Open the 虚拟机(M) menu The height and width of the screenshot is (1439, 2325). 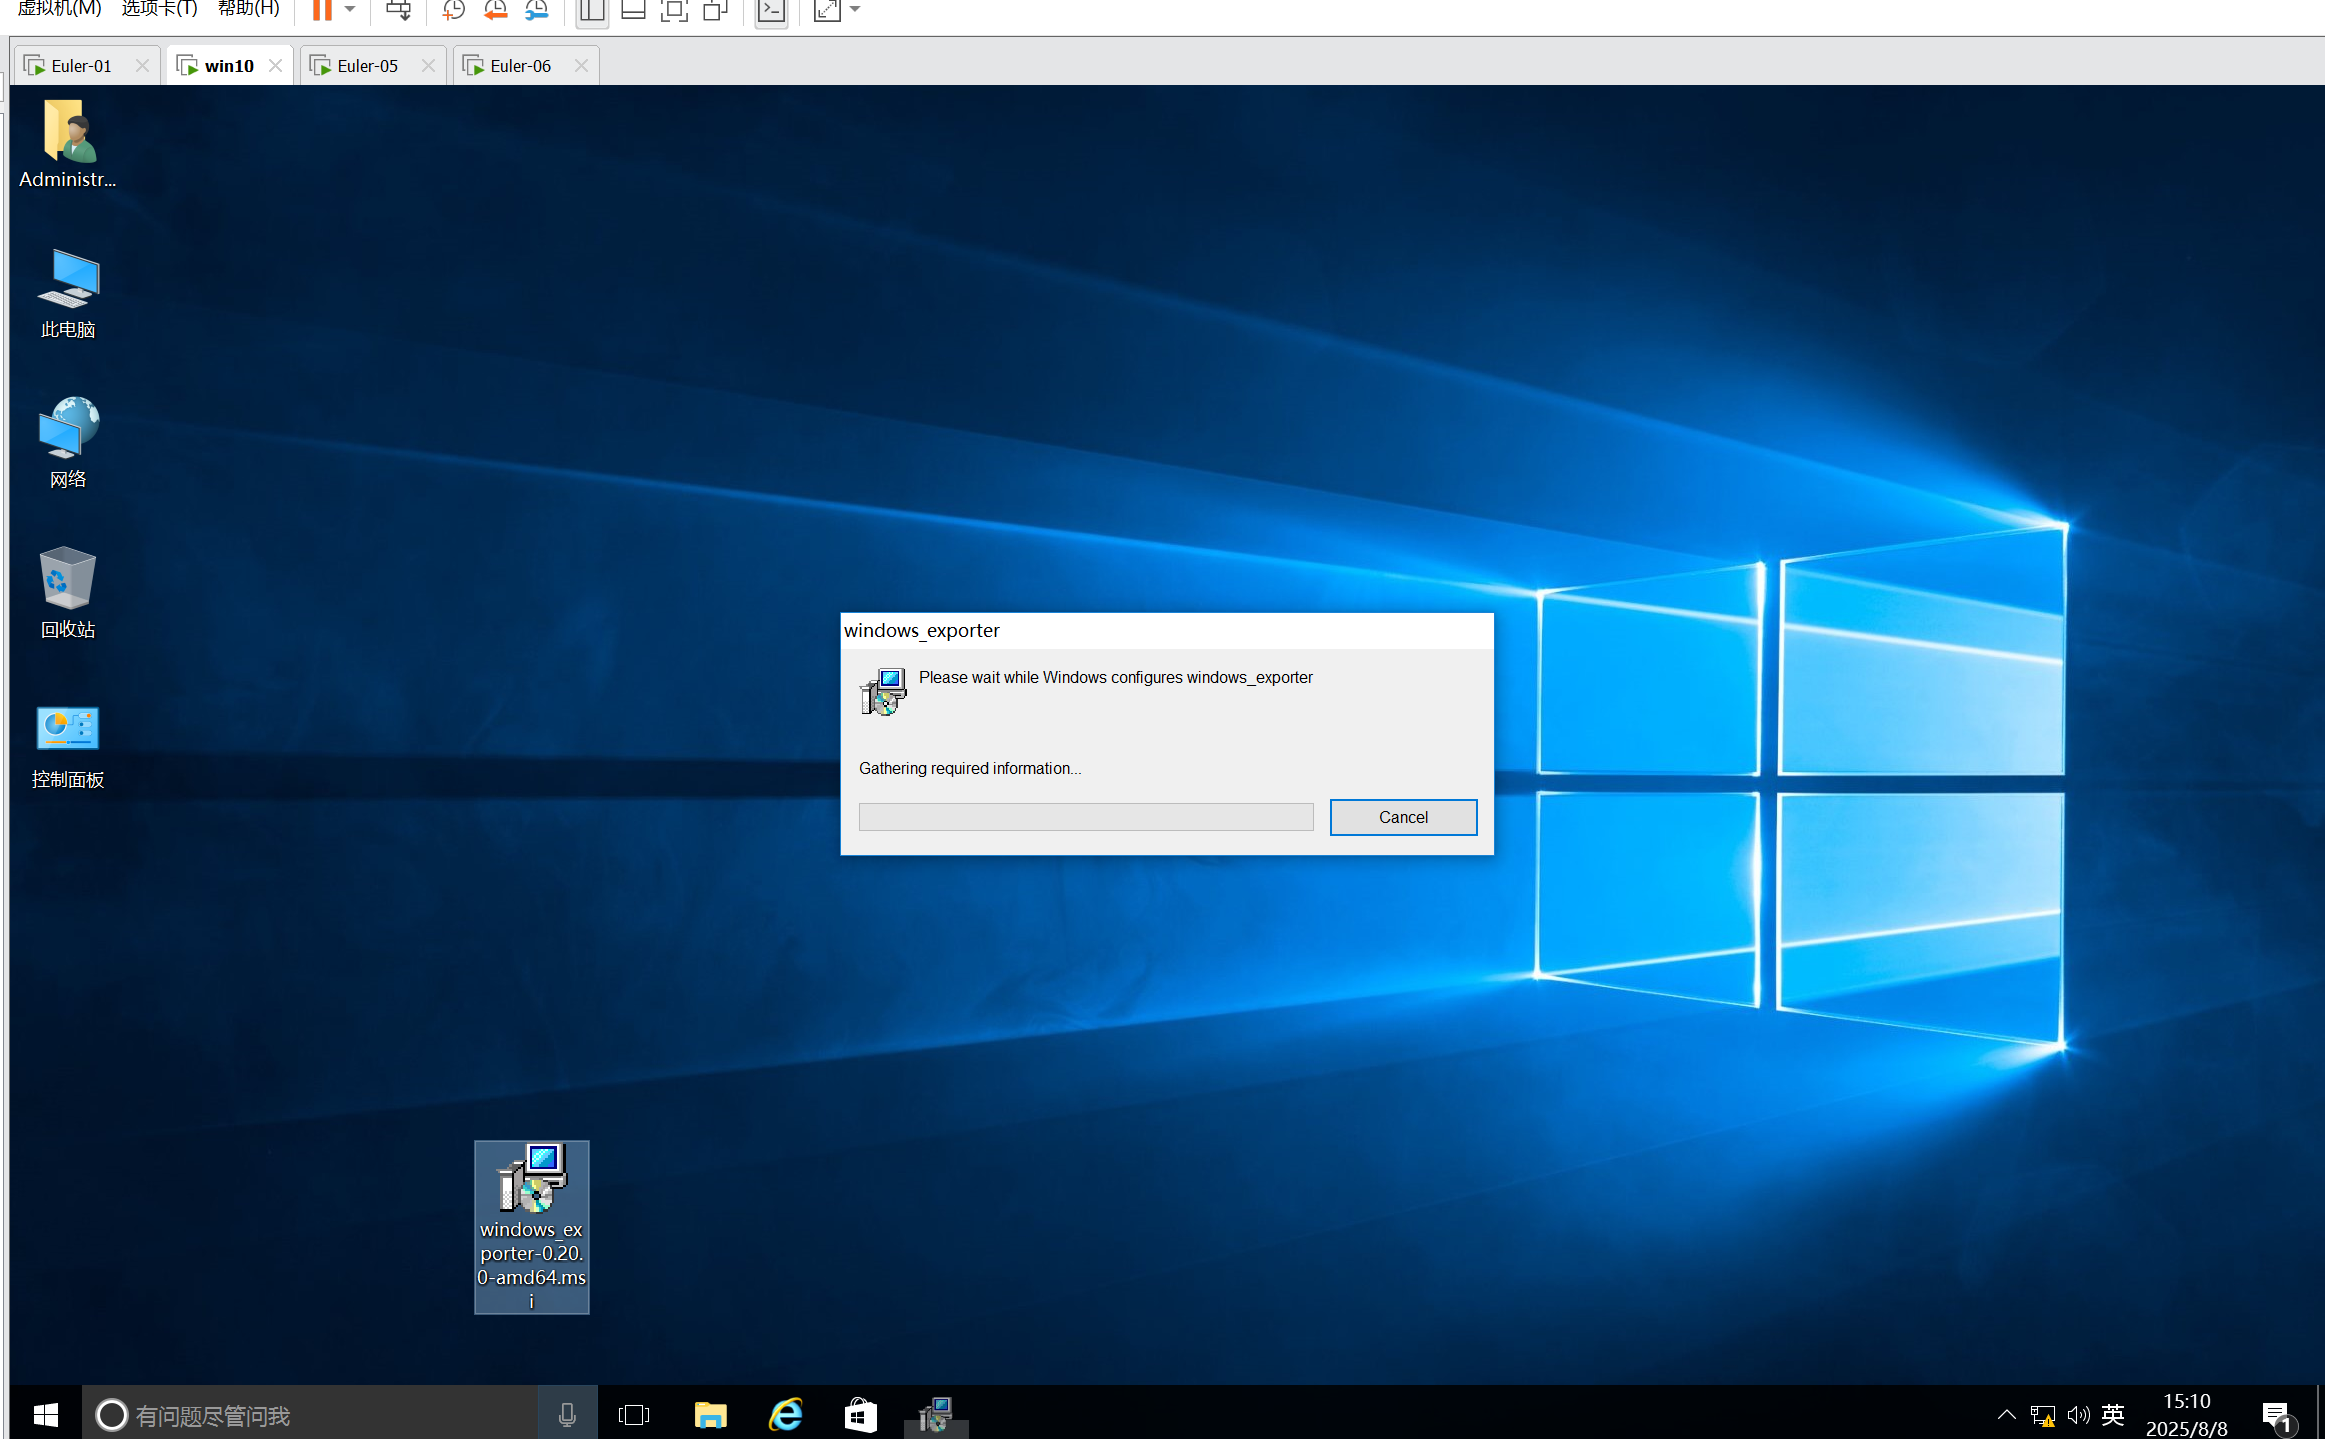pos(60,9)
